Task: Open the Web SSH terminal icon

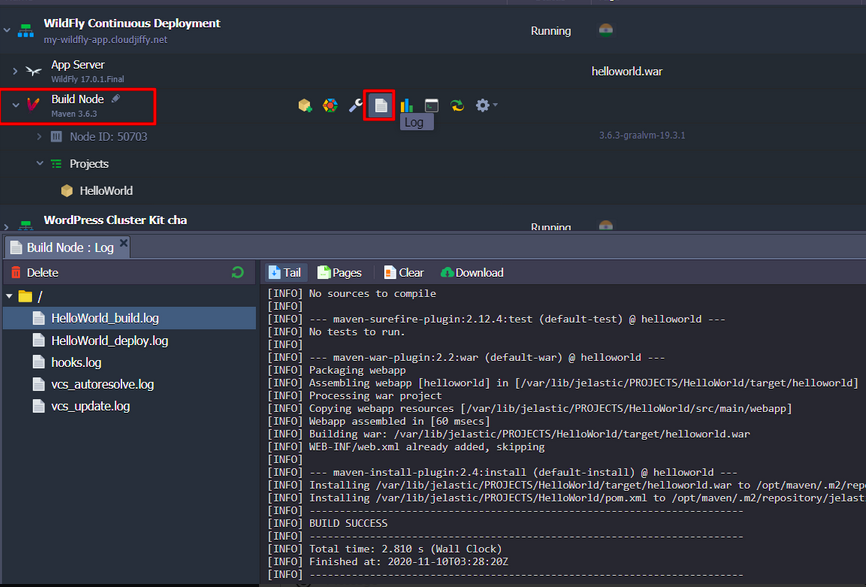Action: pos(432,105)
